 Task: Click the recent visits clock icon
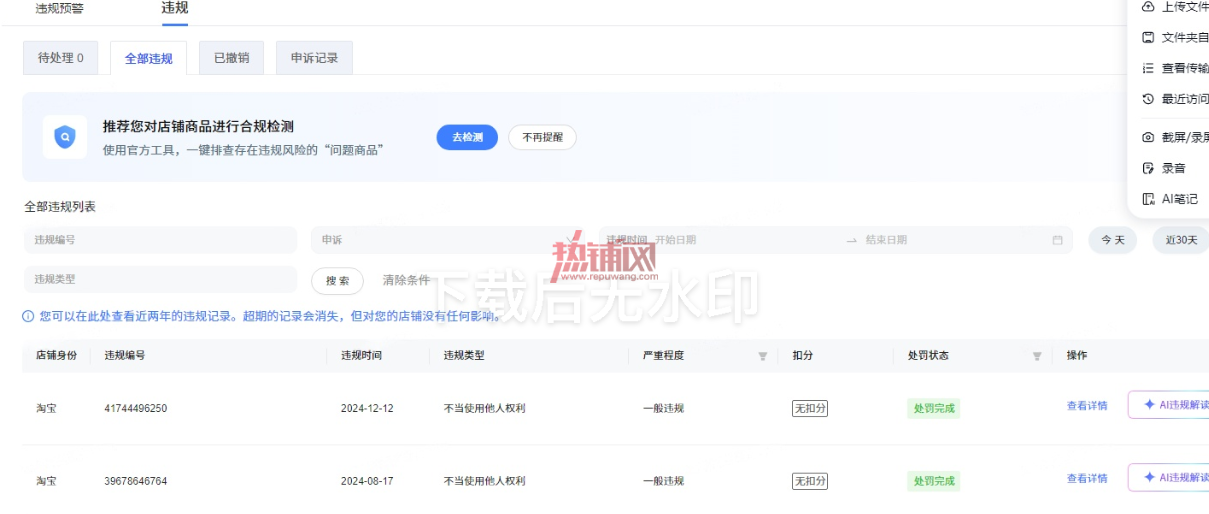coord(1148,99)
